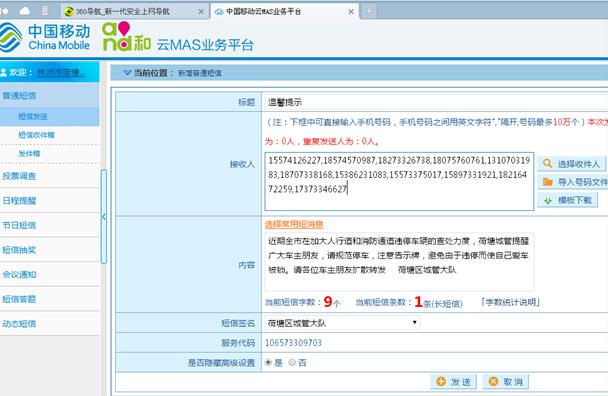The height and width of the screenshot is (396, 608).
Task: Click the 模板下载 button
Action: click(x=568, y=201)
